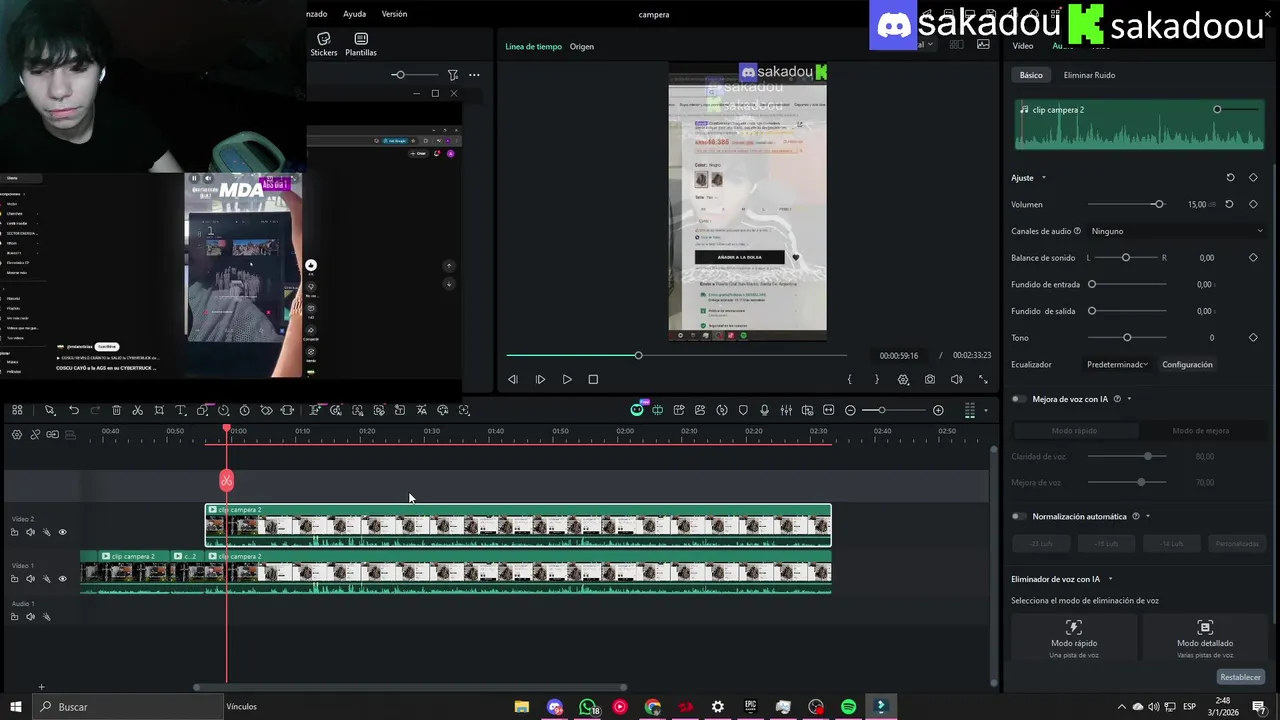Open fullscreen preview with expand arrows icon
The image size is (1280, 720).
tap(983, 380)
